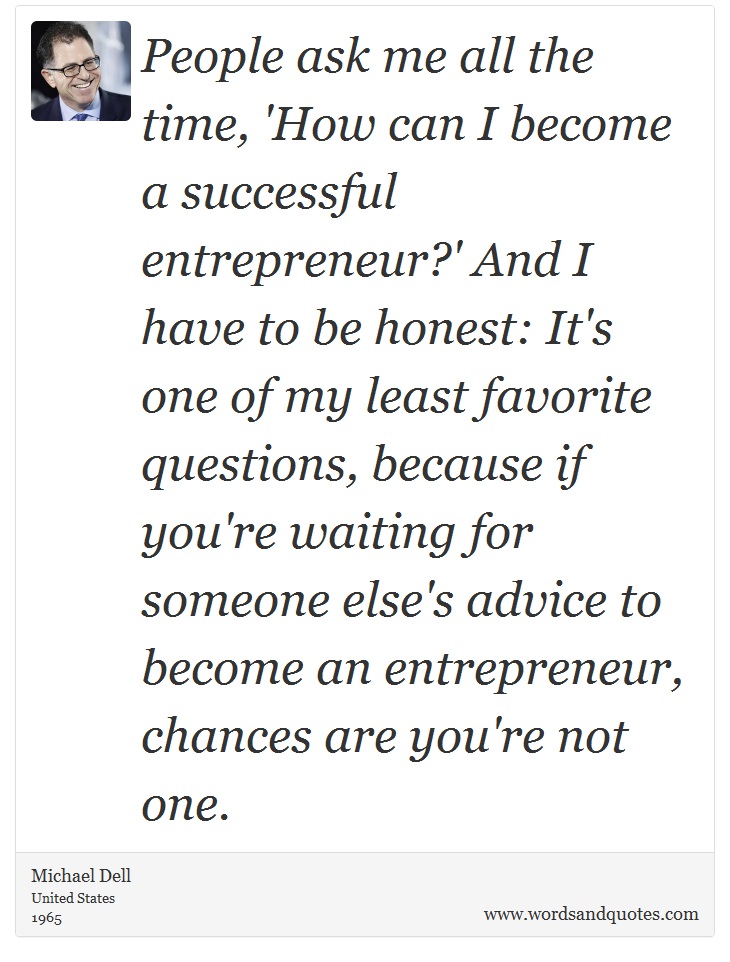Click the portrait thumbnail photo beside the quote
Image resolution: width=730 pixels, height=962 pixels.
pos(81,71)
